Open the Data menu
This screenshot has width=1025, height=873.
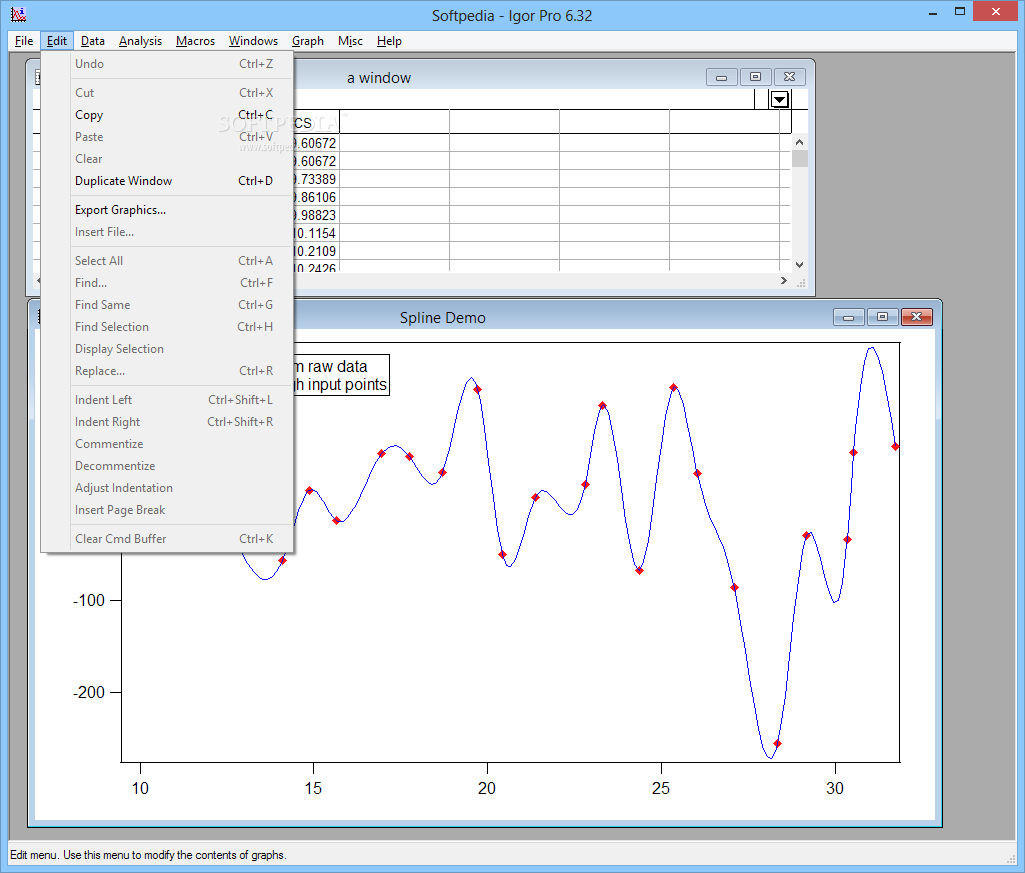pos(93,41)
